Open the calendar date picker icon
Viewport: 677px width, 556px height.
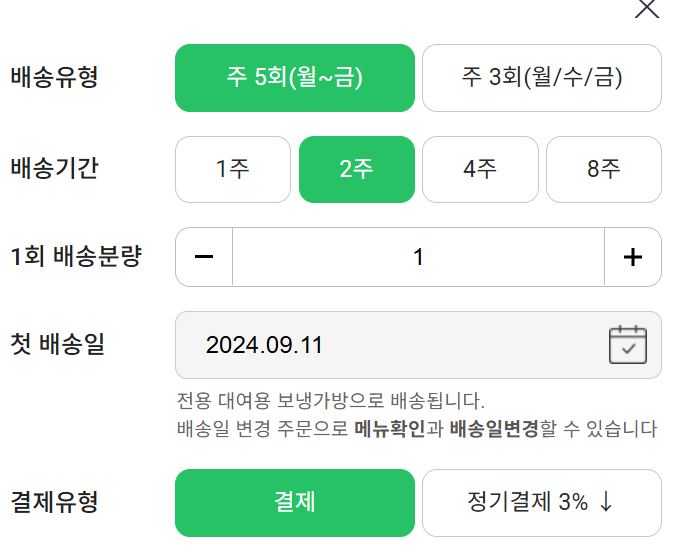pos(628,345)
